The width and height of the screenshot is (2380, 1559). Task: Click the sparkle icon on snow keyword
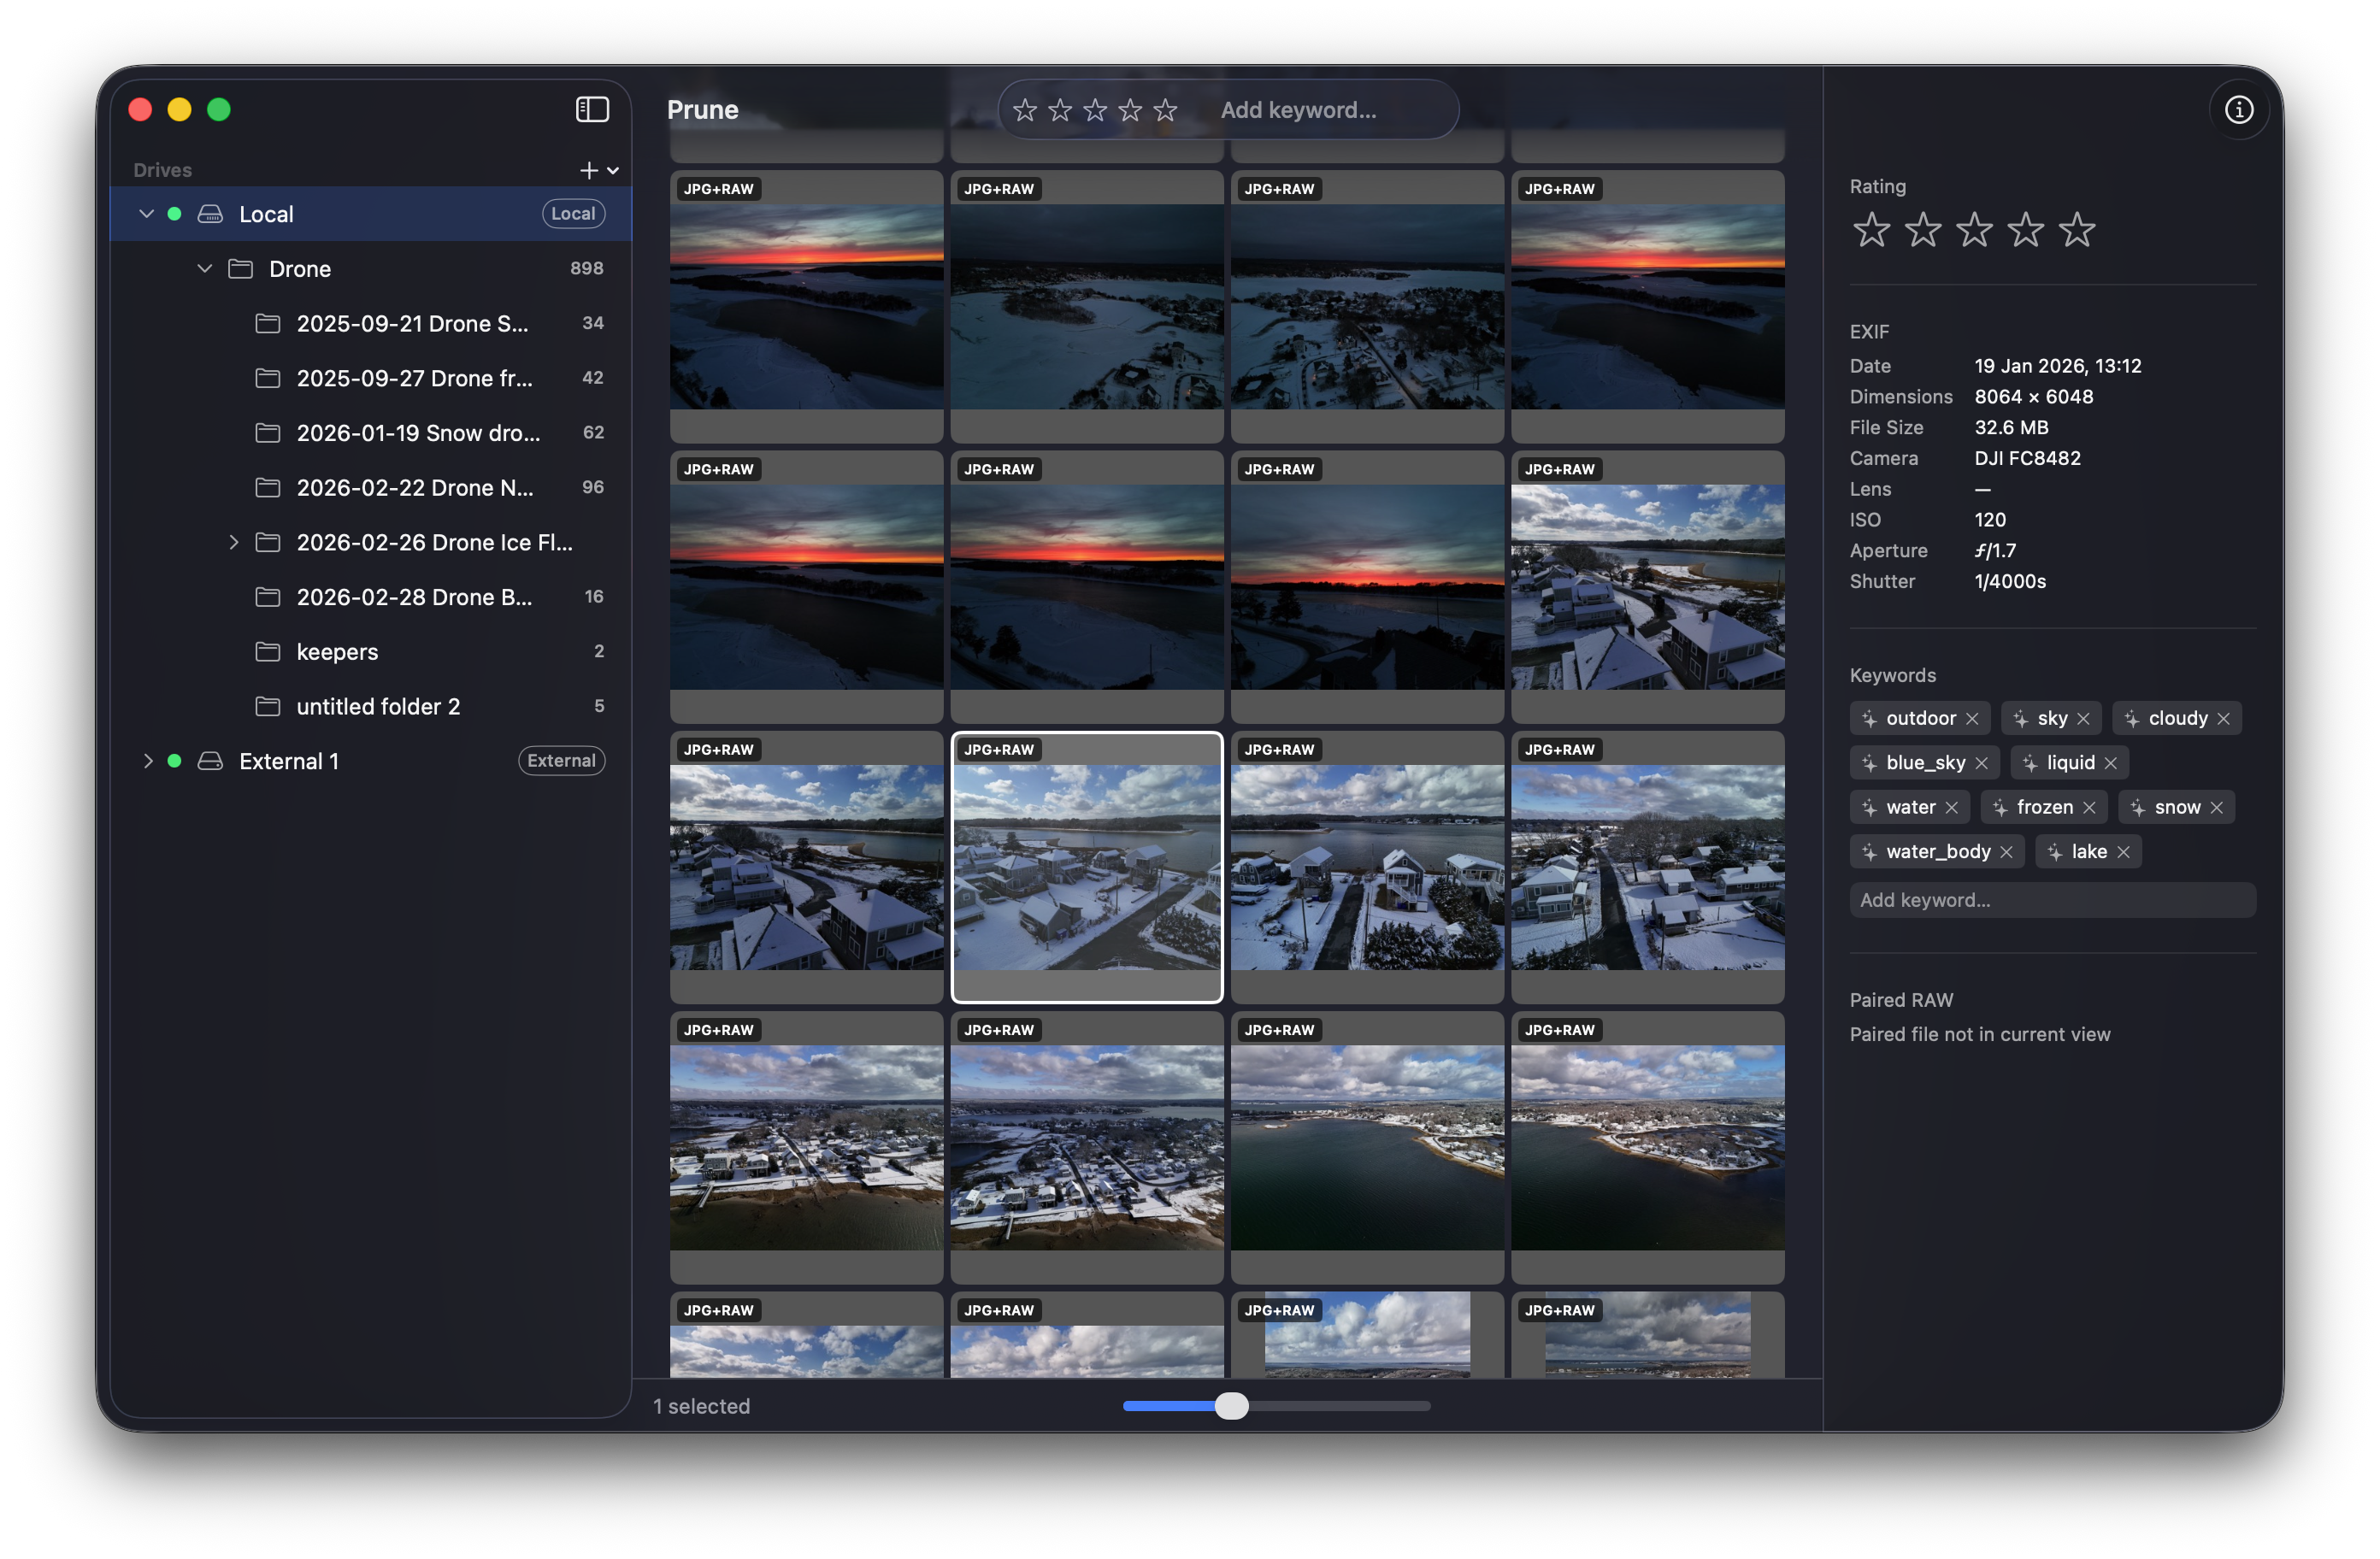2137,808
